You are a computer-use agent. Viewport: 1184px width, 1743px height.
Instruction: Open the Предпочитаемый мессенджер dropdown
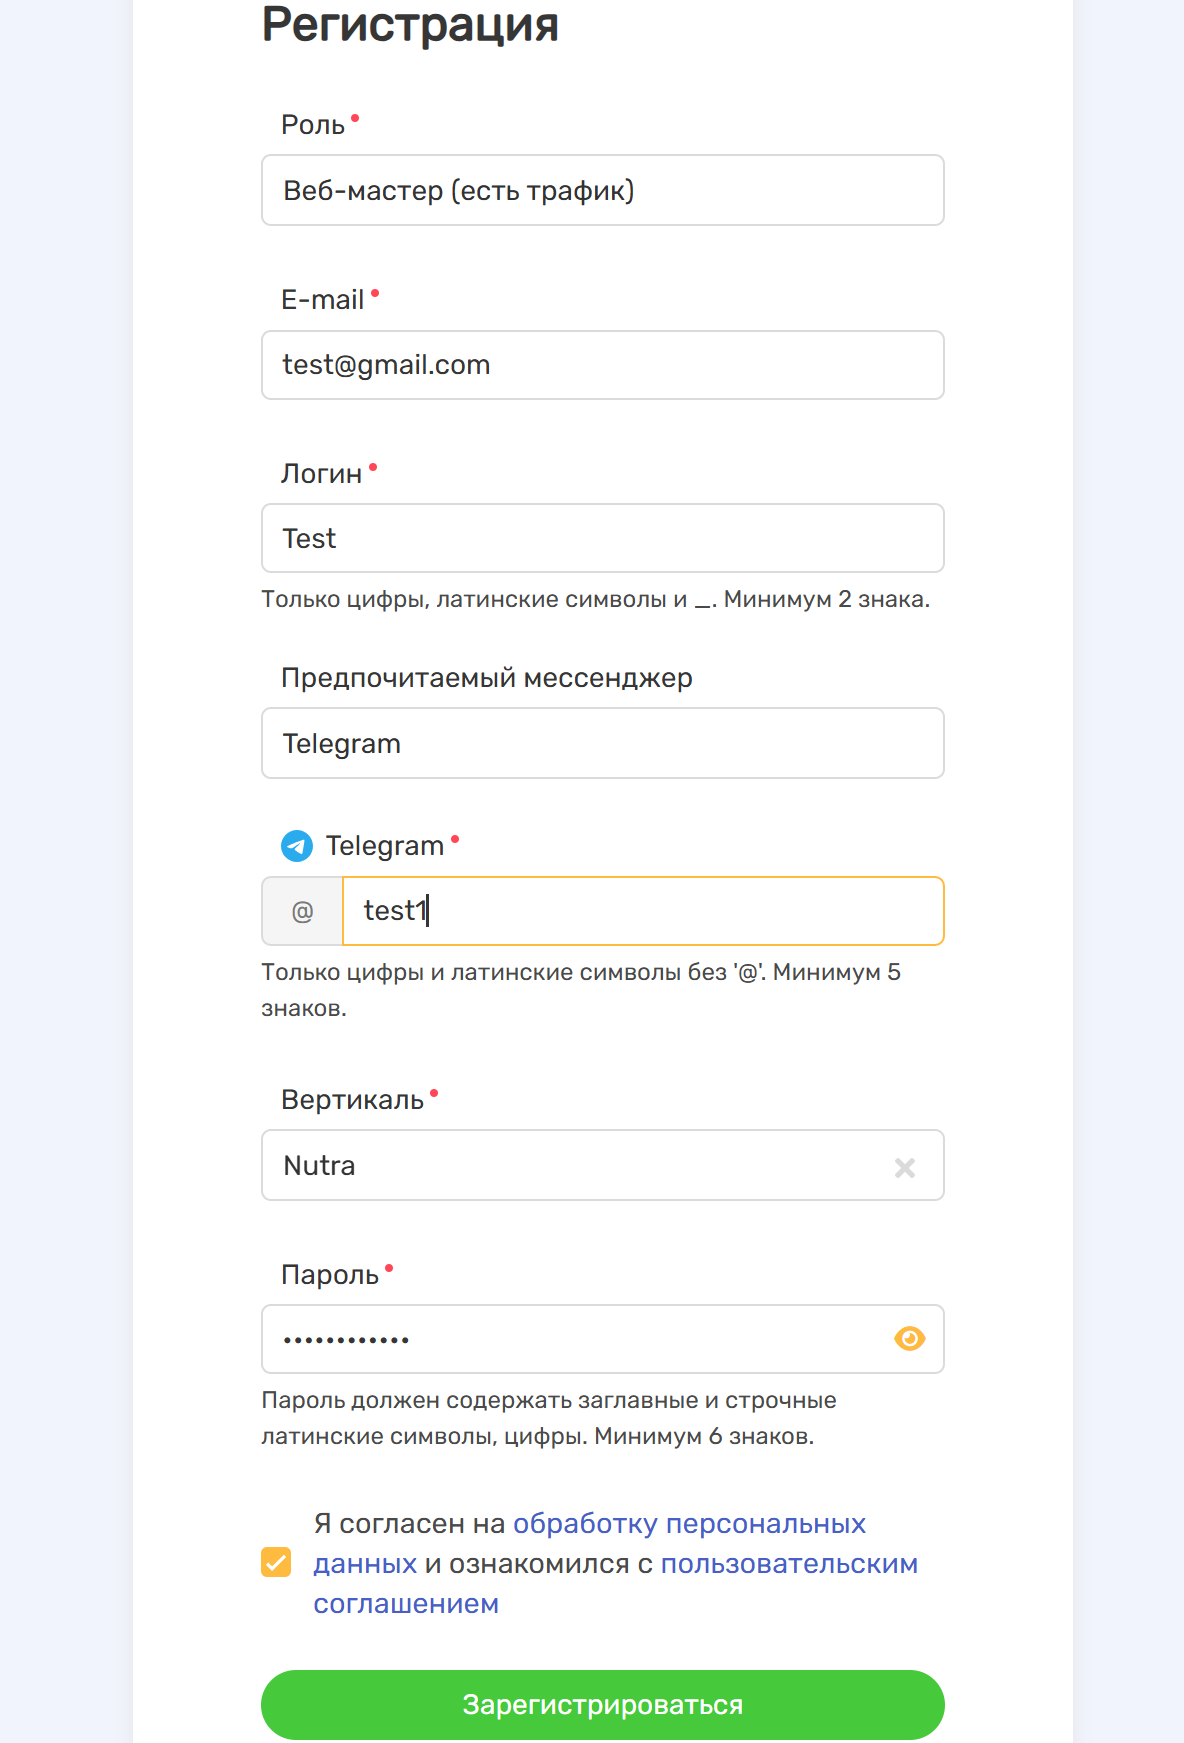pyautogui.click(x=603, y=743)
